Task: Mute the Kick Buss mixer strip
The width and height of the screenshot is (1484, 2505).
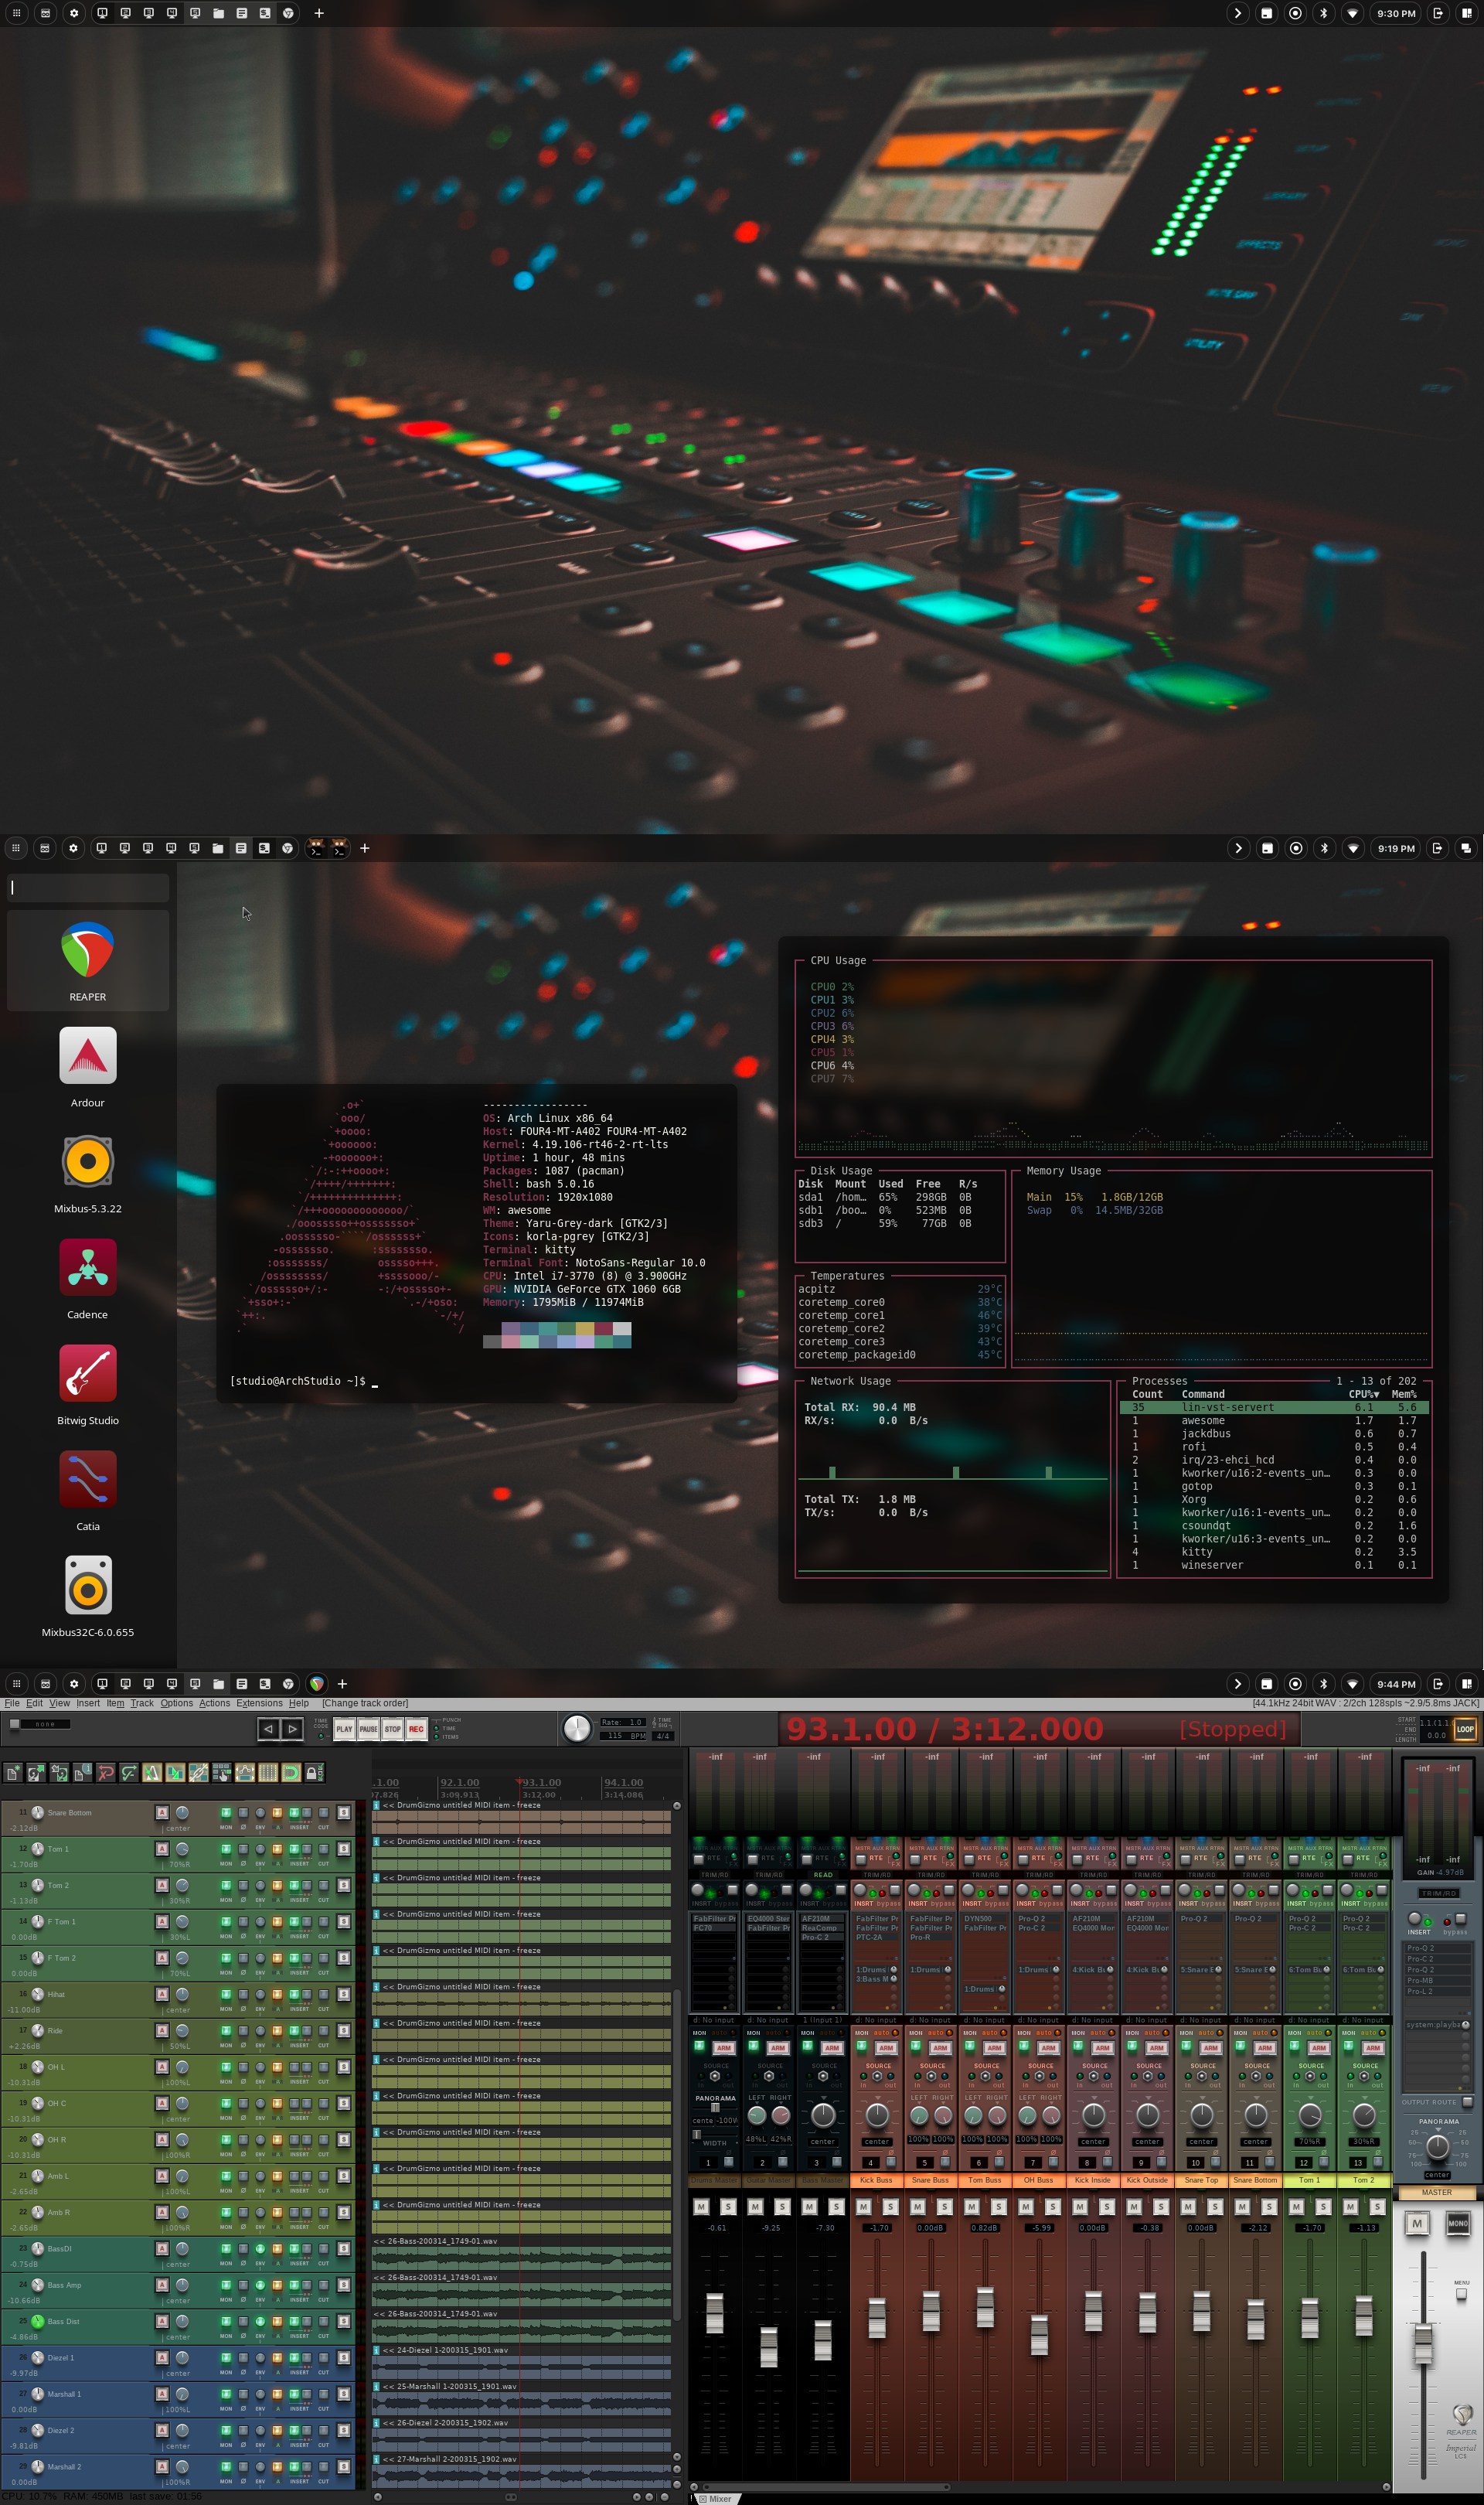Action: pyautogui.click(x=864, y=2207)
